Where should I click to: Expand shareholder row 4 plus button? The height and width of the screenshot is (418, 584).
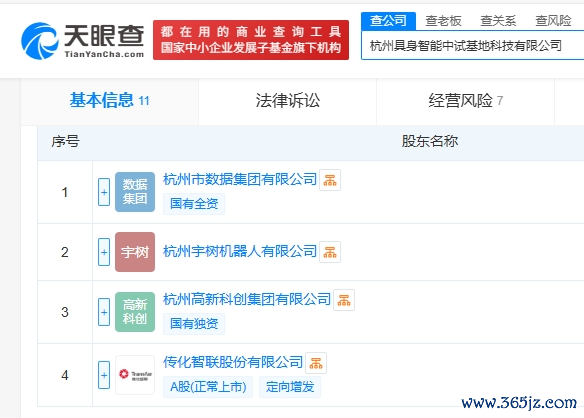pyautogui.click(x=104, y=375)
